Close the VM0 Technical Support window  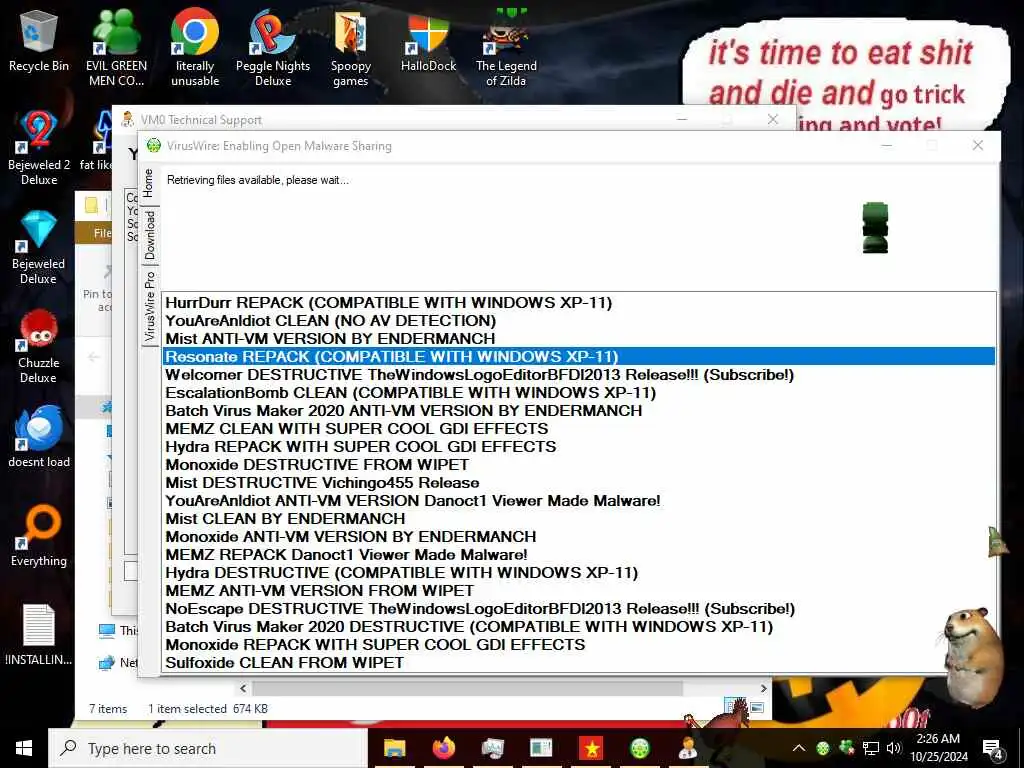[773, 119]
